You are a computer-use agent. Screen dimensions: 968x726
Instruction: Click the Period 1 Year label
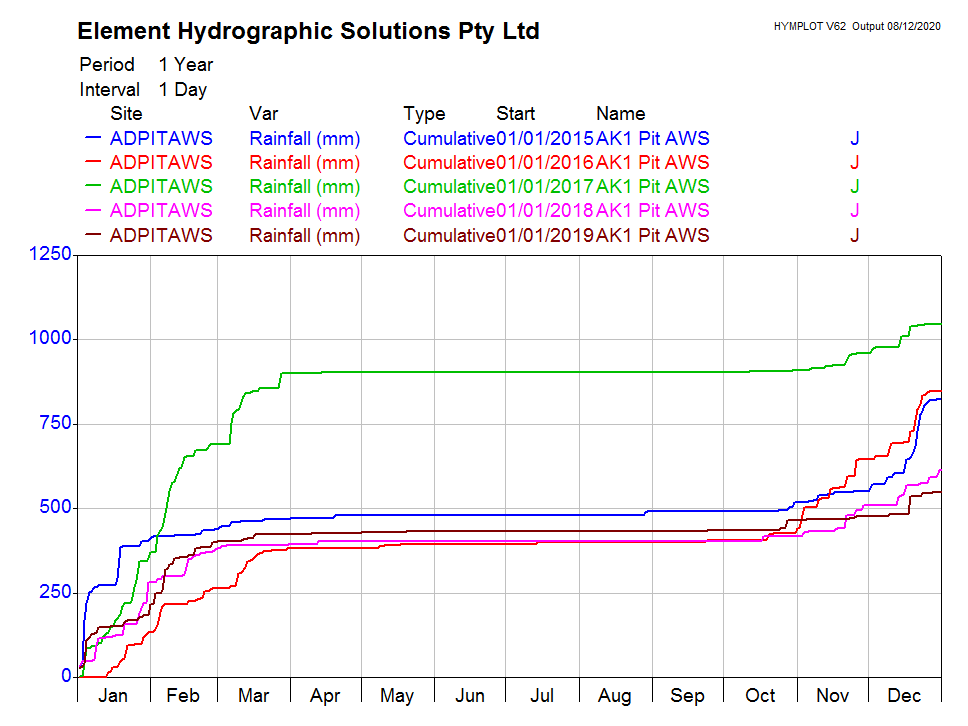(x=146, y=65)
